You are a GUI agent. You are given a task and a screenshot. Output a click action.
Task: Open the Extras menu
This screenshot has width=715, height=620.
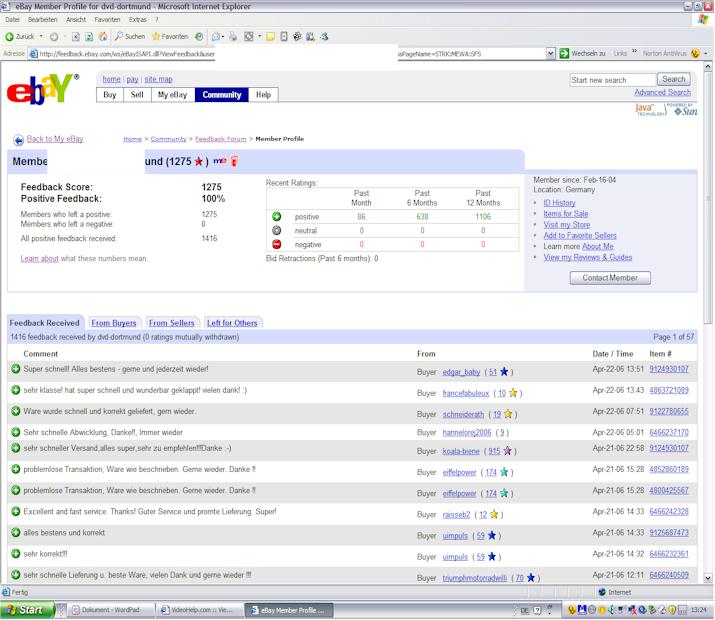pyautogui.click(x=138, y=20)
